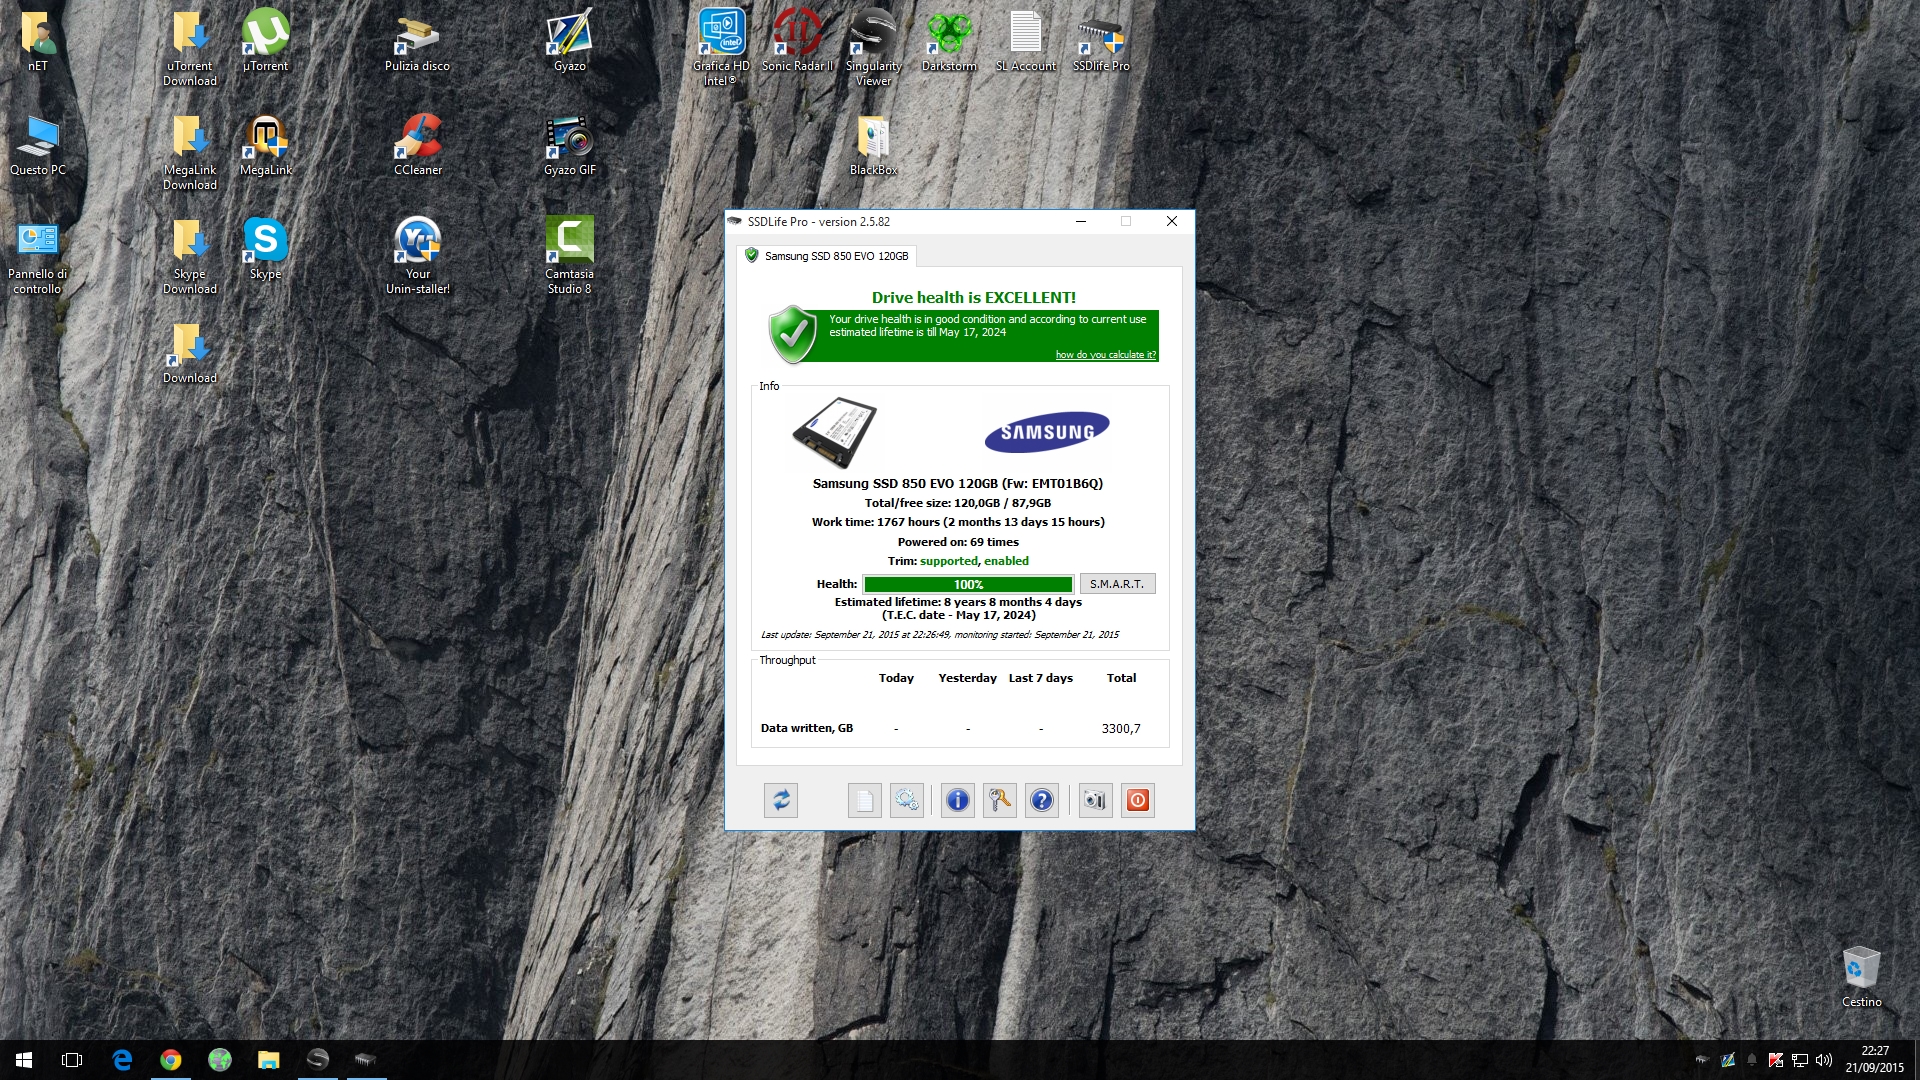1920x1080 pixels.
Task: Click the blue info icon
Action: (958, 800)
